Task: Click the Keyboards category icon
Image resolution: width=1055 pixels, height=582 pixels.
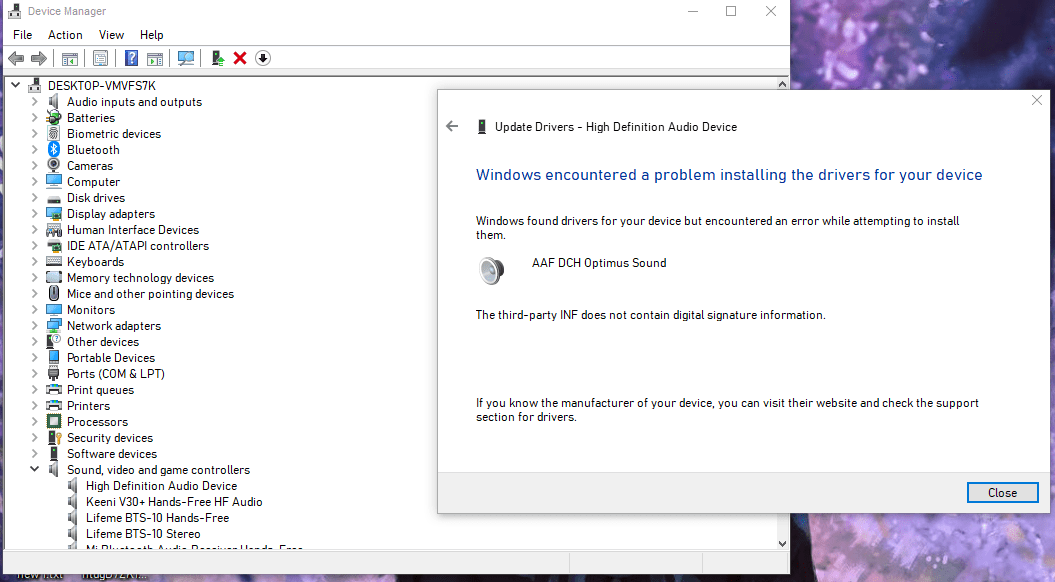Action: pos(54,262)
